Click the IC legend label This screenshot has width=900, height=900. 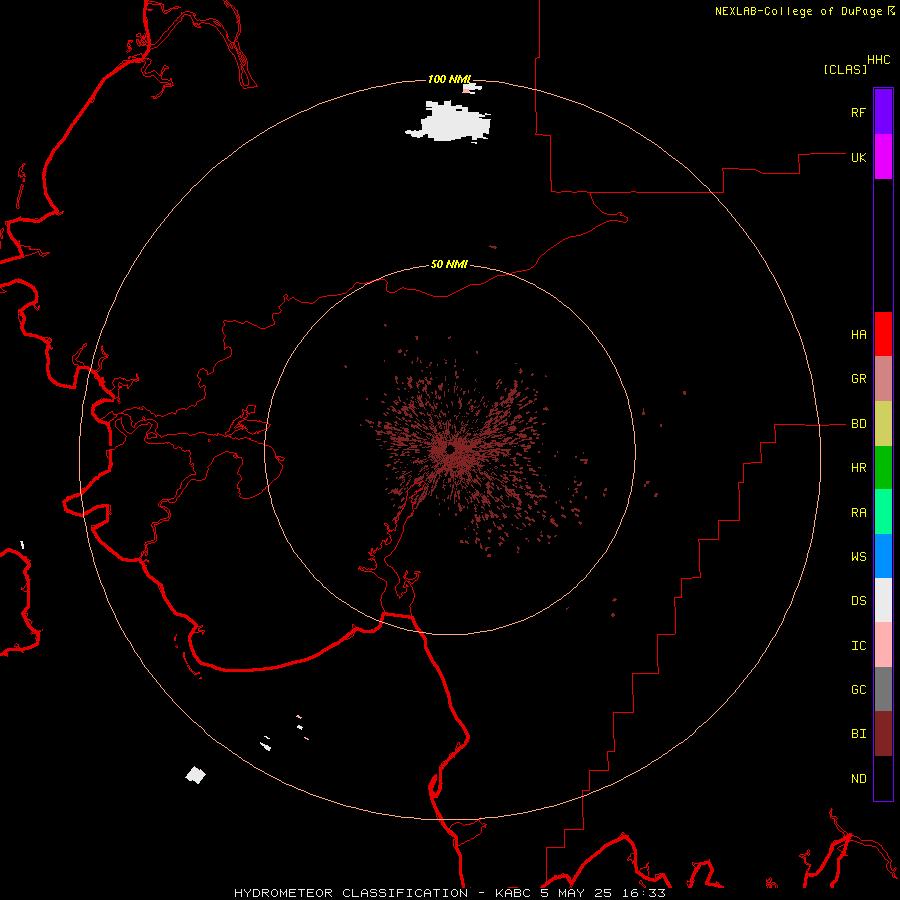858,646
